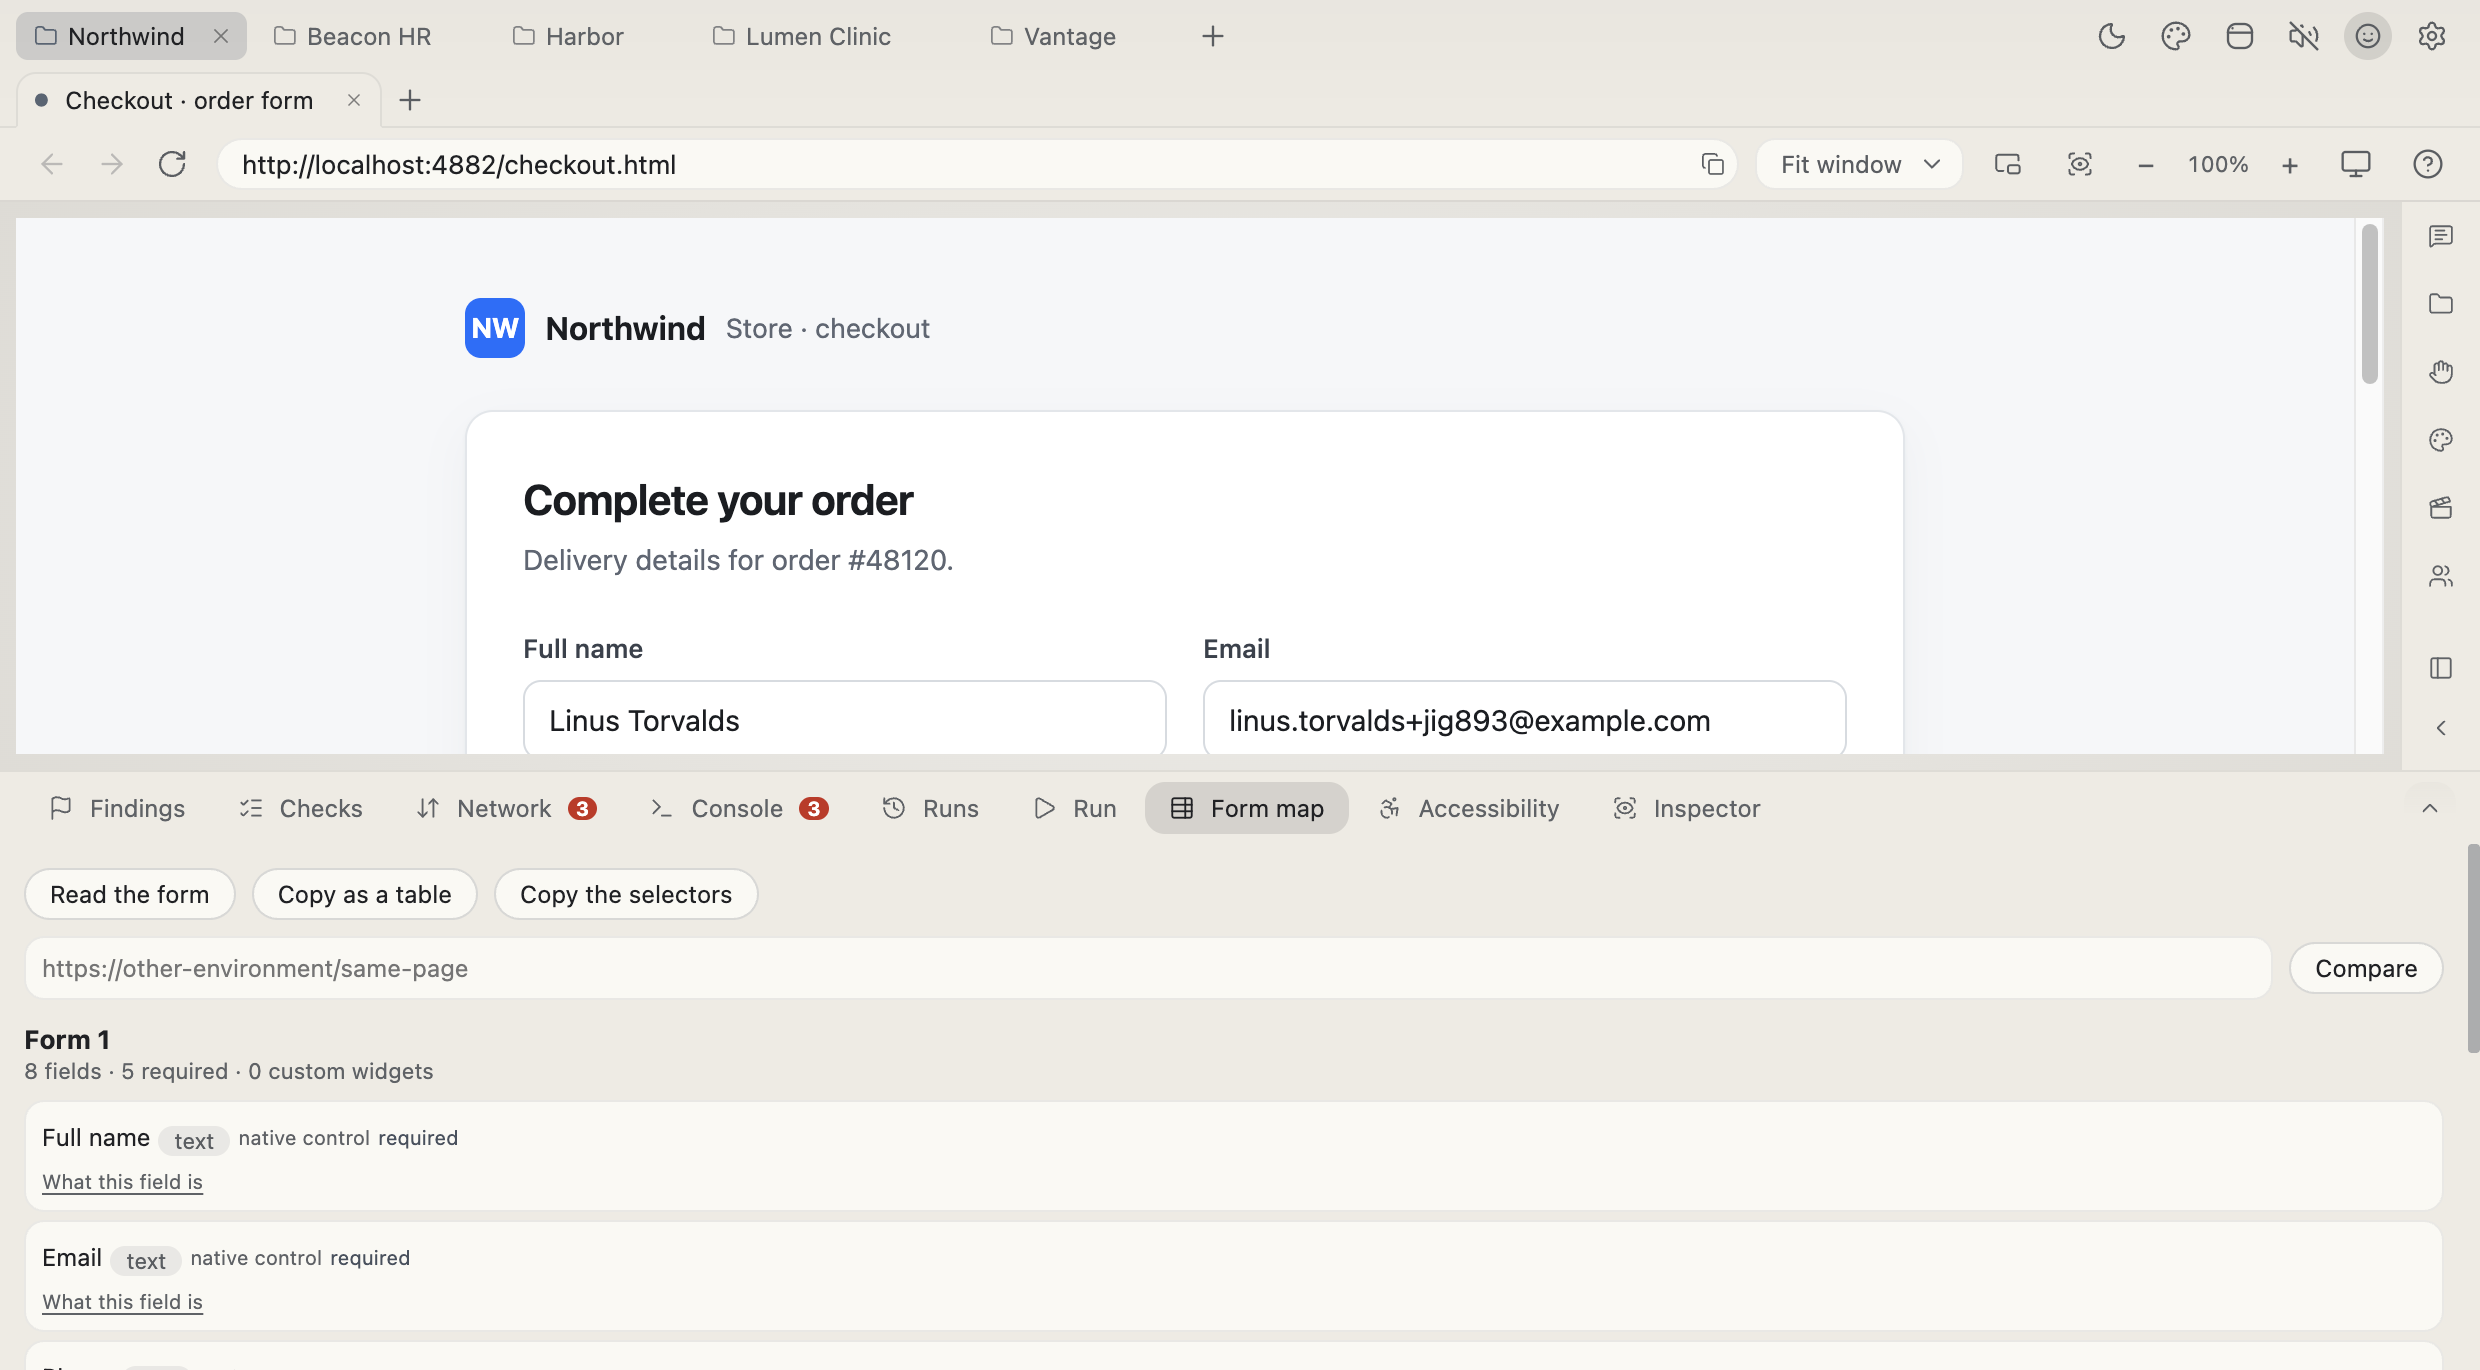Toggle panel layout icon in sidebar
The image size is (2480, 1370).
(2440, 668)
